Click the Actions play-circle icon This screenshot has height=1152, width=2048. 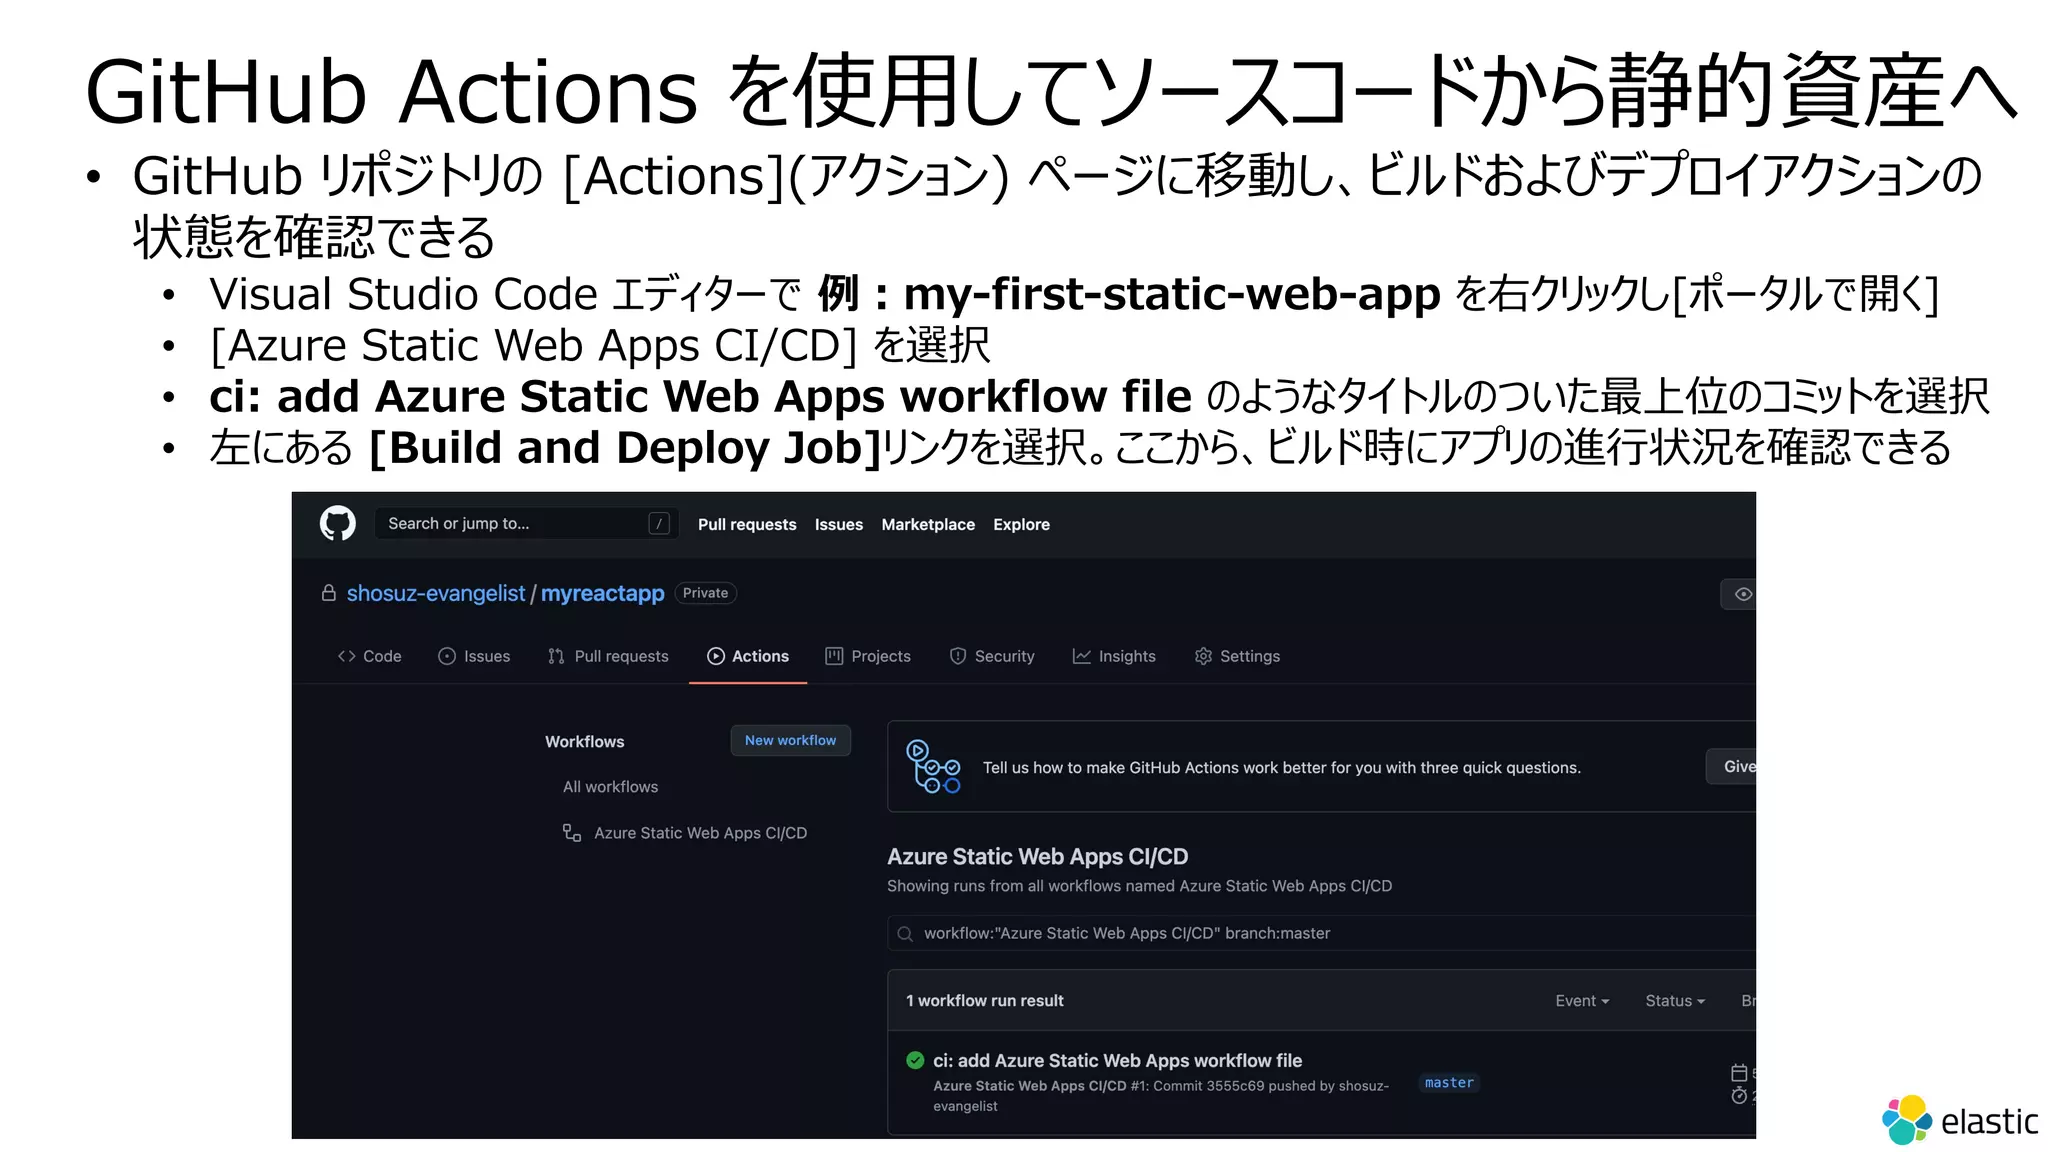tap(716, 656)
